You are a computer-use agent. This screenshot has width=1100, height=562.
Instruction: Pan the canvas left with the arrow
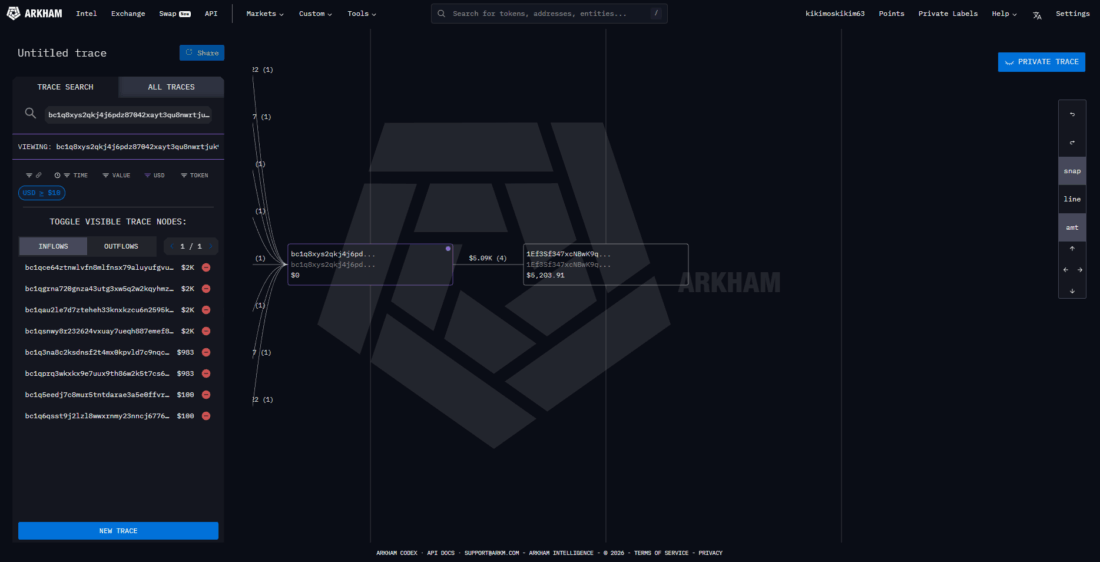1065,269
